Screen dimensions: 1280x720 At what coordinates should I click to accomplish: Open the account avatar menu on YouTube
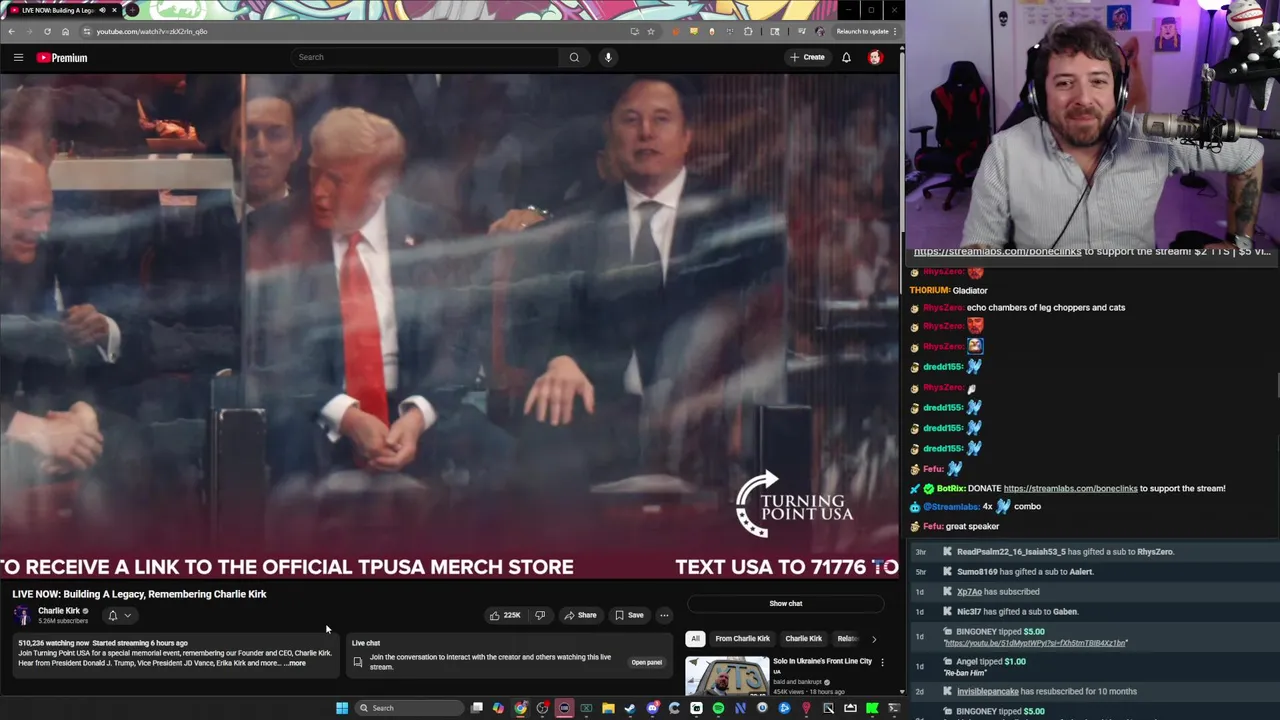coord(875,57)
